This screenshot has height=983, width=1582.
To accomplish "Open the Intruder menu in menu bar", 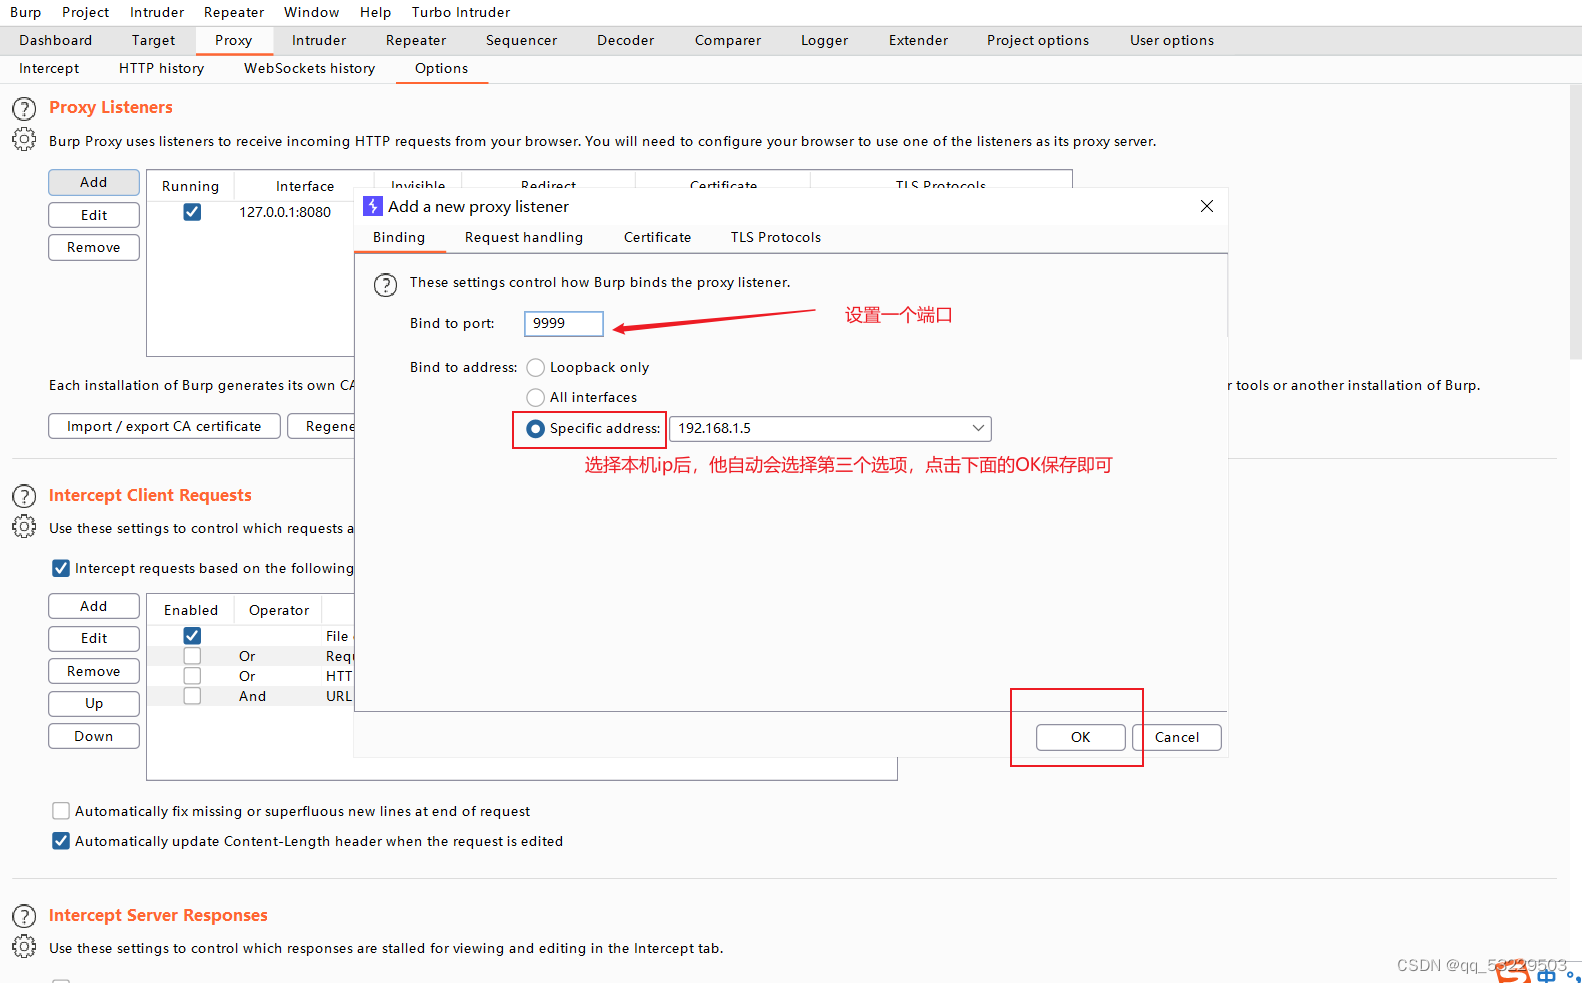I will pyautogui.click(x=157, y=12).
